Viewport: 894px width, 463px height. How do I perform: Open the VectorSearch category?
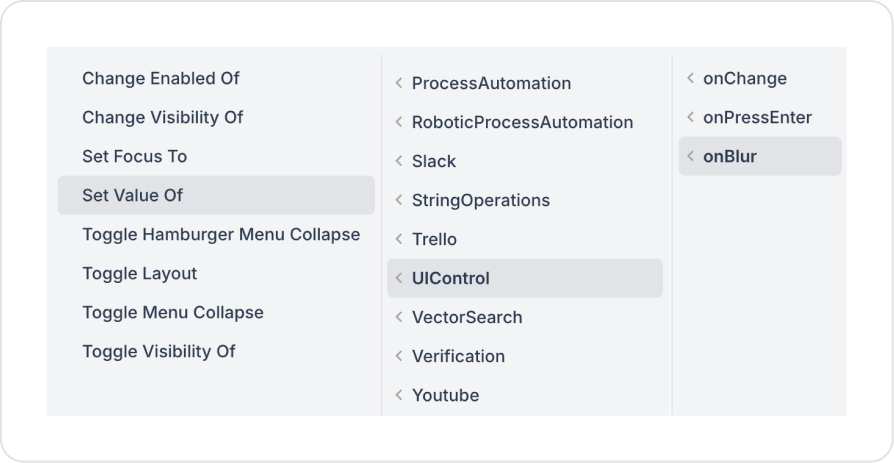(x=467, y=318)
